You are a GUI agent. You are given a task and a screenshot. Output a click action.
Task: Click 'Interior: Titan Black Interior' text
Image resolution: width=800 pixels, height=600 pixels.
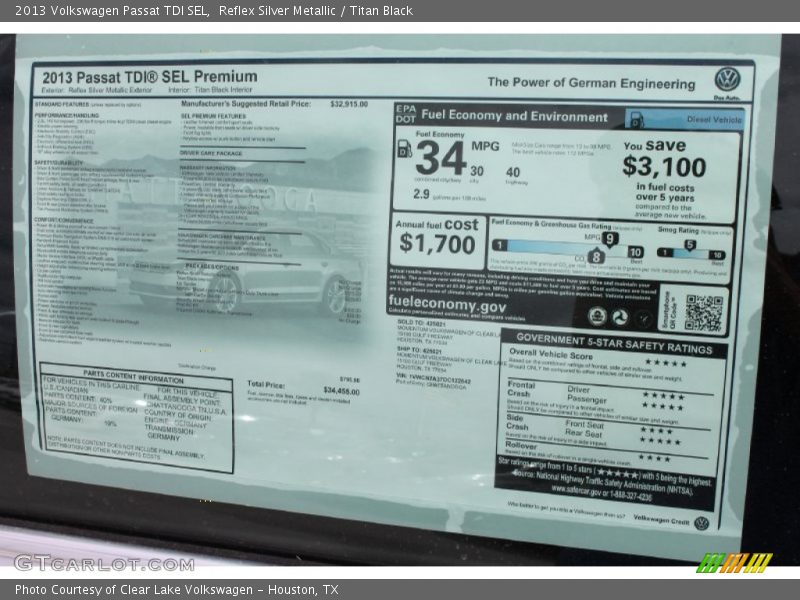210,90
